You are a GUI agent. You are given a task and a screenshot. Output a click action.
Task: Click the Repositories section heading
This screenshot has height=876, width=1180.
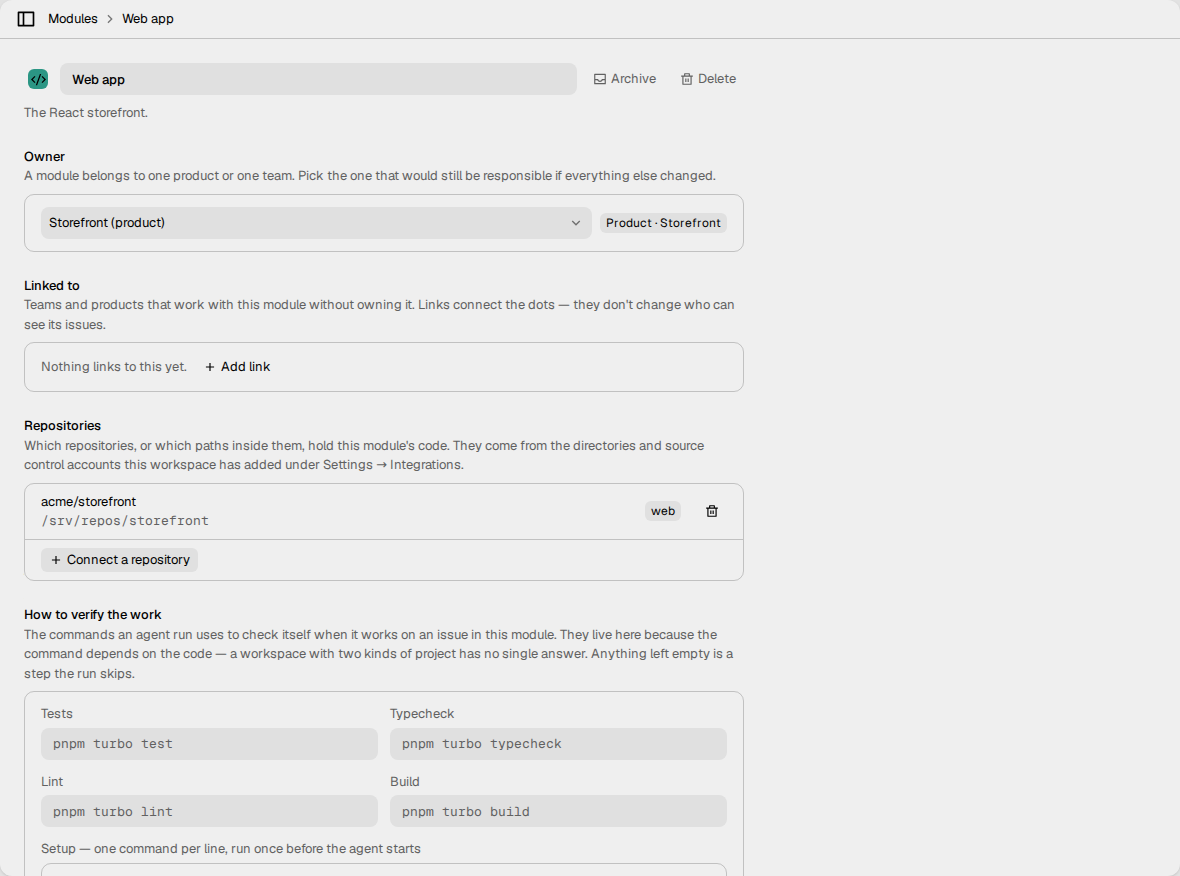pos(62,426)
